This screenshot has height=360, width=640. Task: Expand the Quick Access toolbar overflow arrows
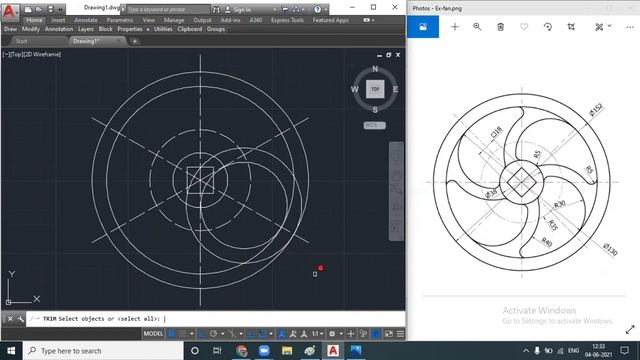60,9
